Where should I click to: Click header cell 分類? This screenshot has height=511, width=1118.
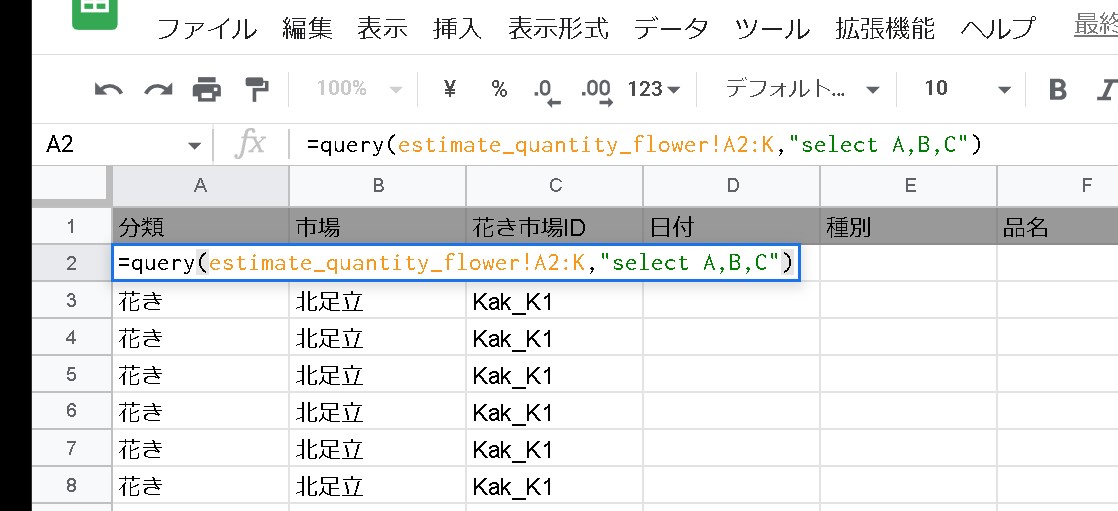(200, 227)
